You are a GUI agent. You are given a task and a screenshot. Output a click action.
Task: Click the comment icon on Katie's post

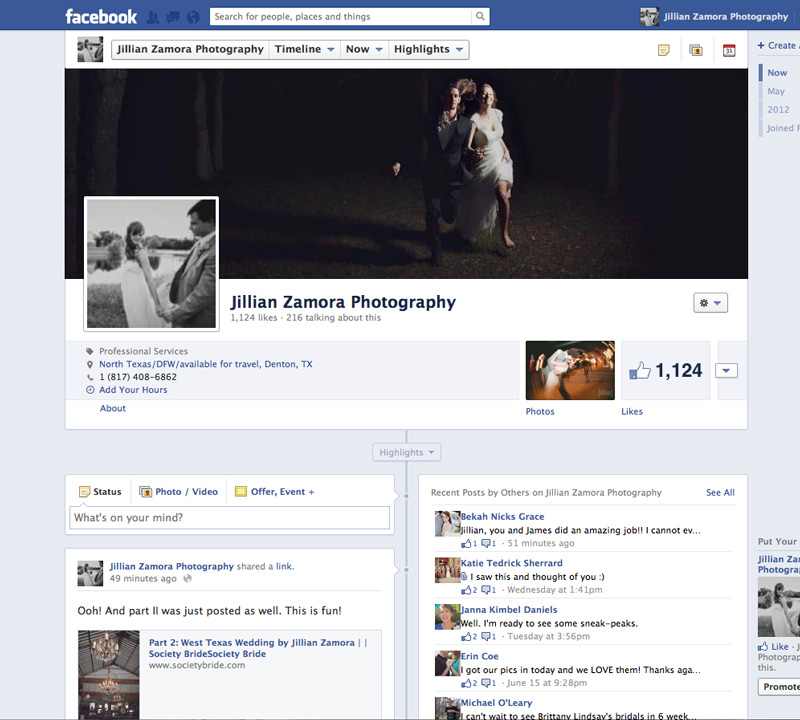486,590
